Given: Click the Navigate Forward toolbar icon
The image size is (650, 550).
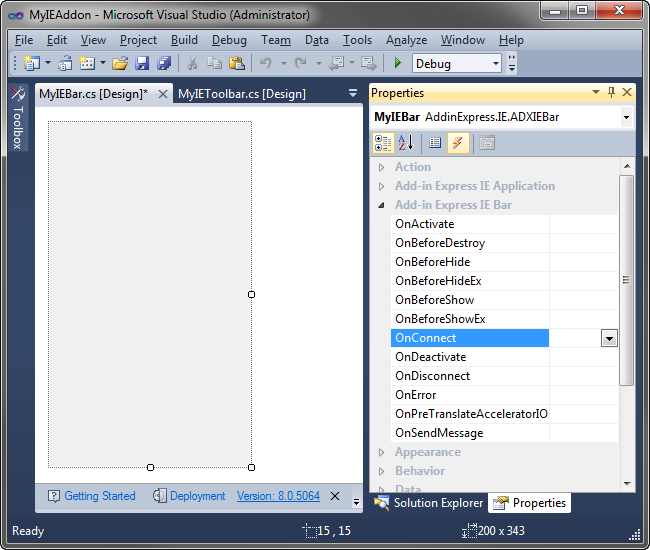Looking at the screenshot, I should click(x=369, y=63).
